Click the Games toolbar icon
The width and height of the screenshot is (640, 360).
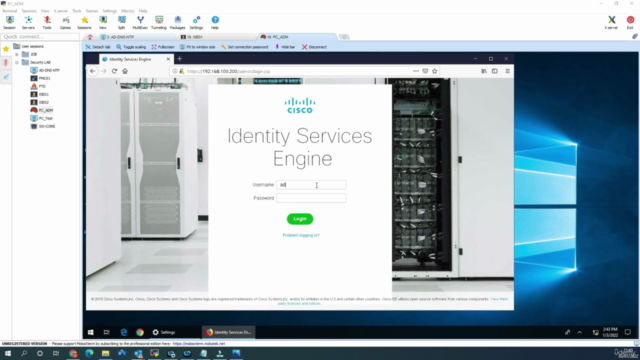65,22
